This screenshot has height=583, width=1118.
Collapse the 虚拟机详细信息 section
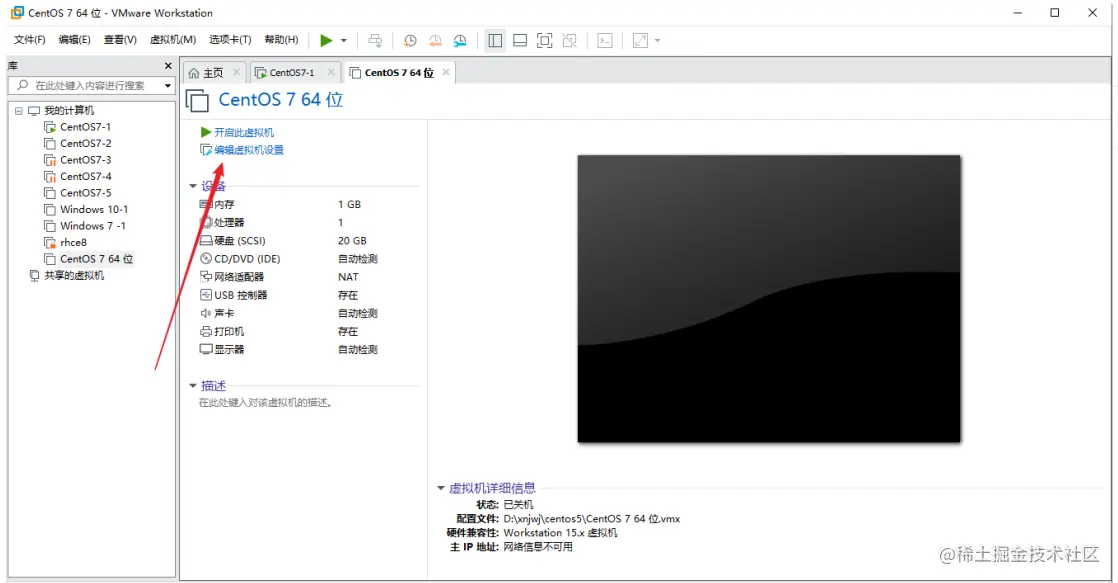[x=441, y=488]
